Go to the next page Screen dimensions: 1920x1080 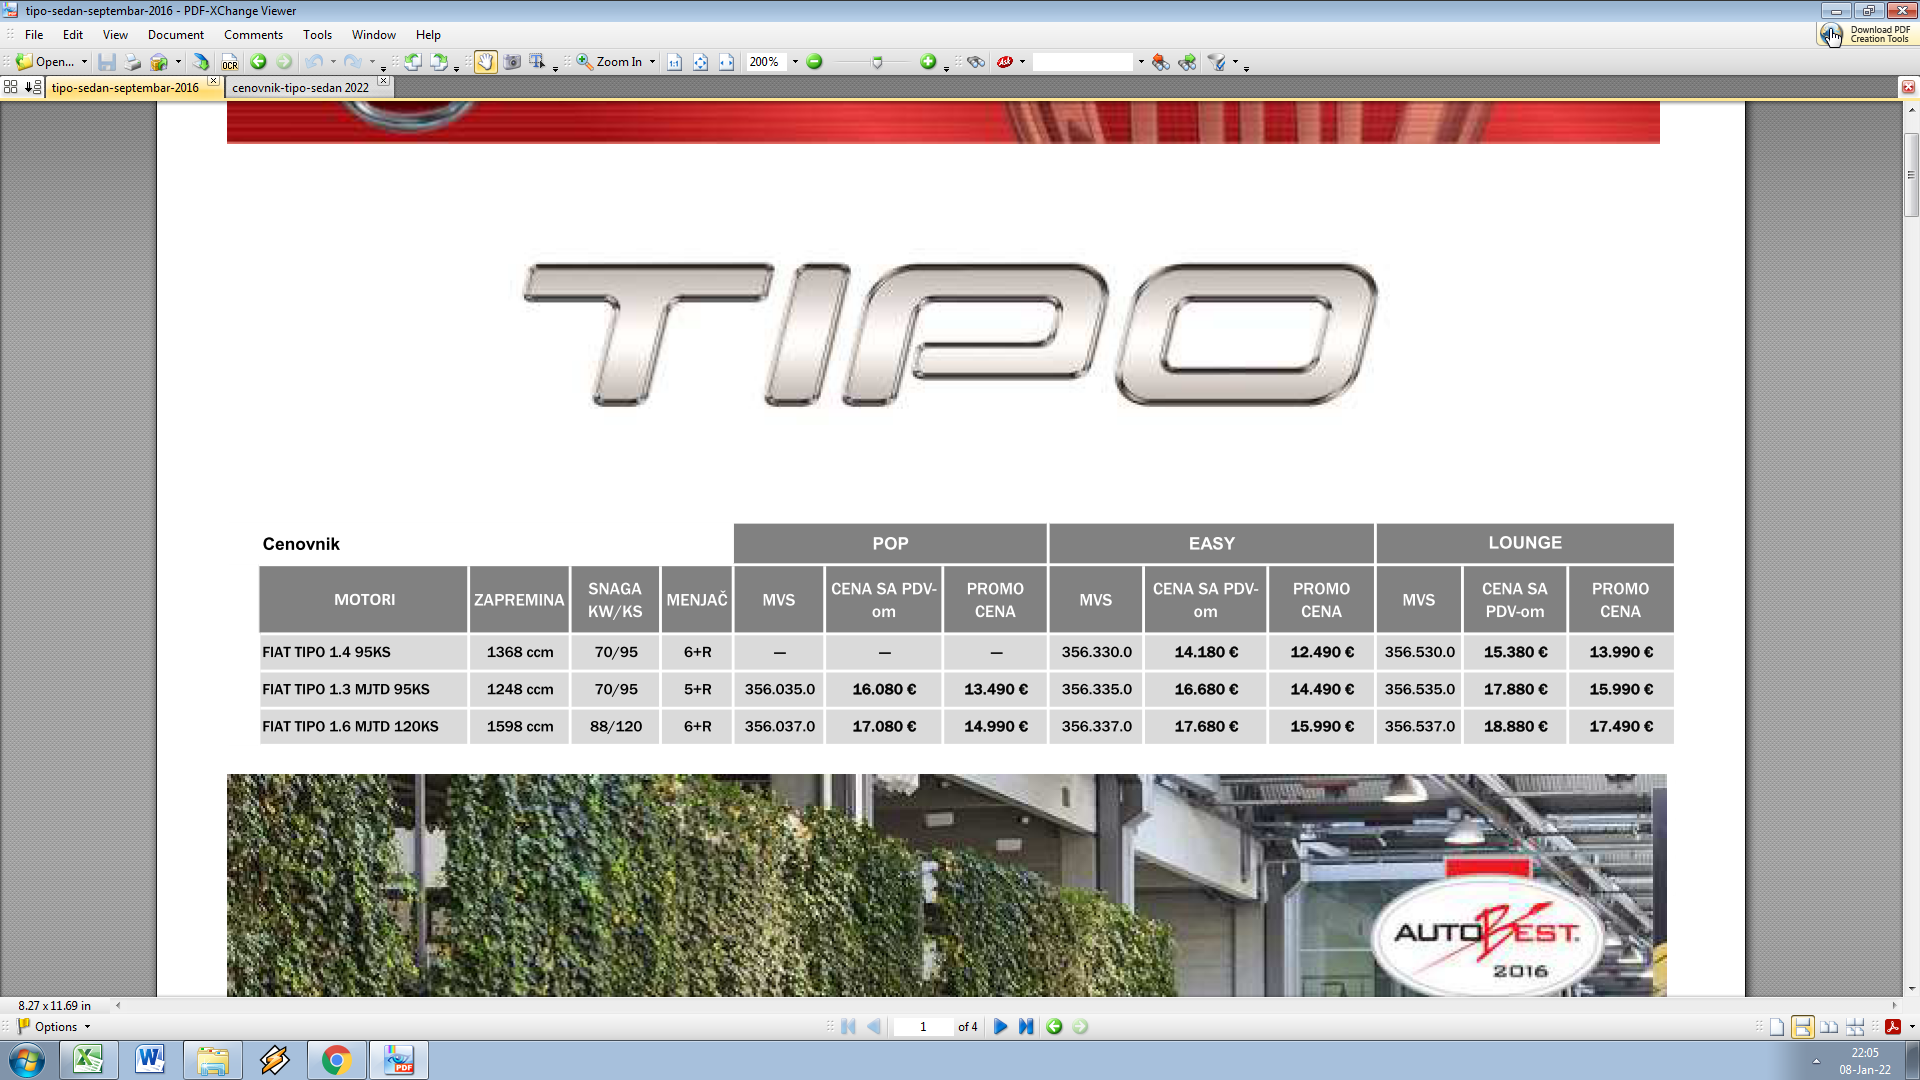[1000, 1027]
